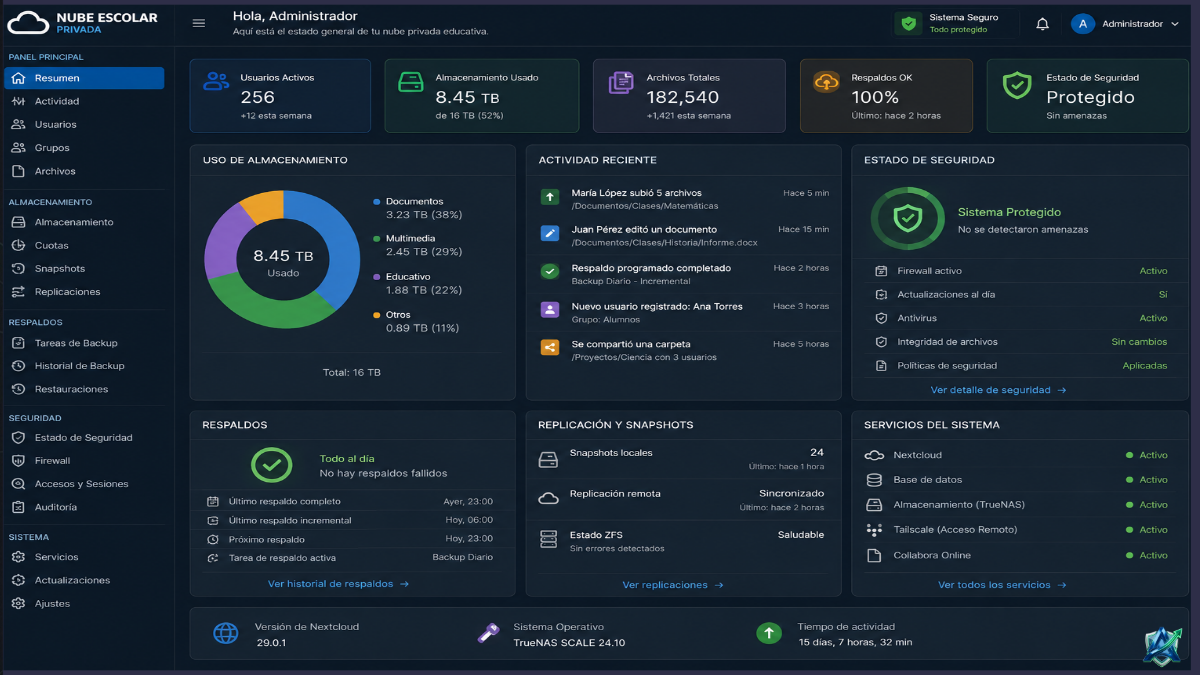Click the Antivirus status row

coord(1020,318)
